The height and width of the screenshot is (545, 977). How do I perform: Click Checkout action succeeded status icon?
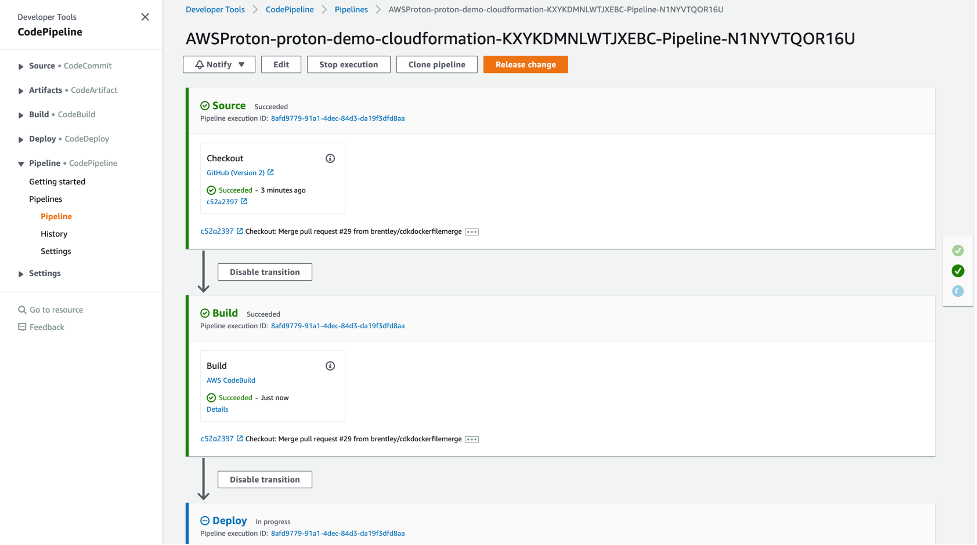211,191
